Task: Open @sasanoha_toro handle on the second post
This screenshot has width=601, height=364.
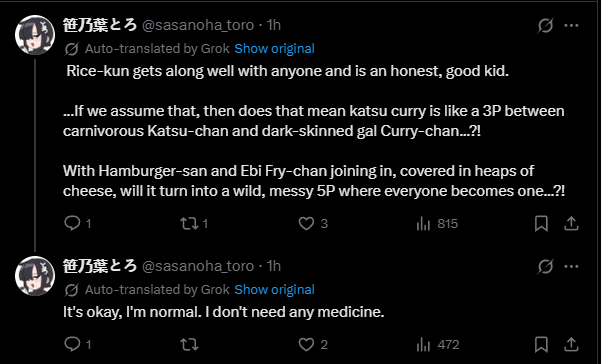Action: [198, 266]
